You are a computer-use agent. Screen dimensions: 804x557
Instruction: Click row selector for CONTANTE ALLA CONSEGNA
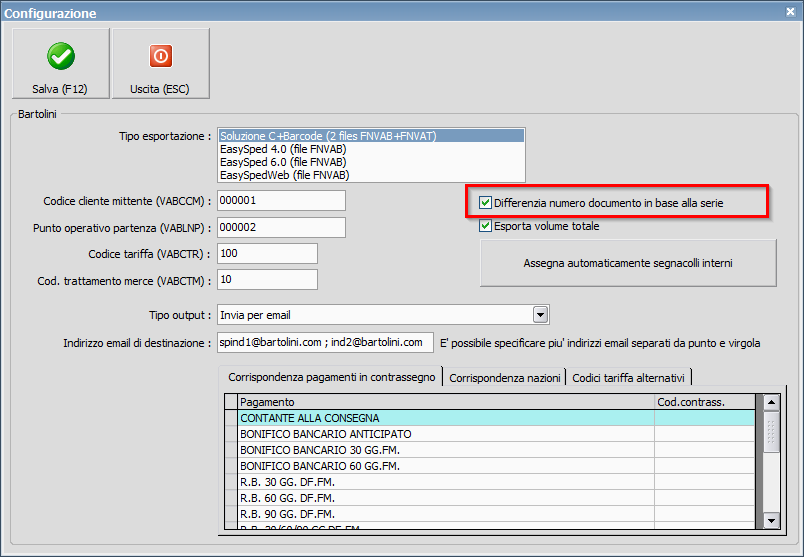231,417
